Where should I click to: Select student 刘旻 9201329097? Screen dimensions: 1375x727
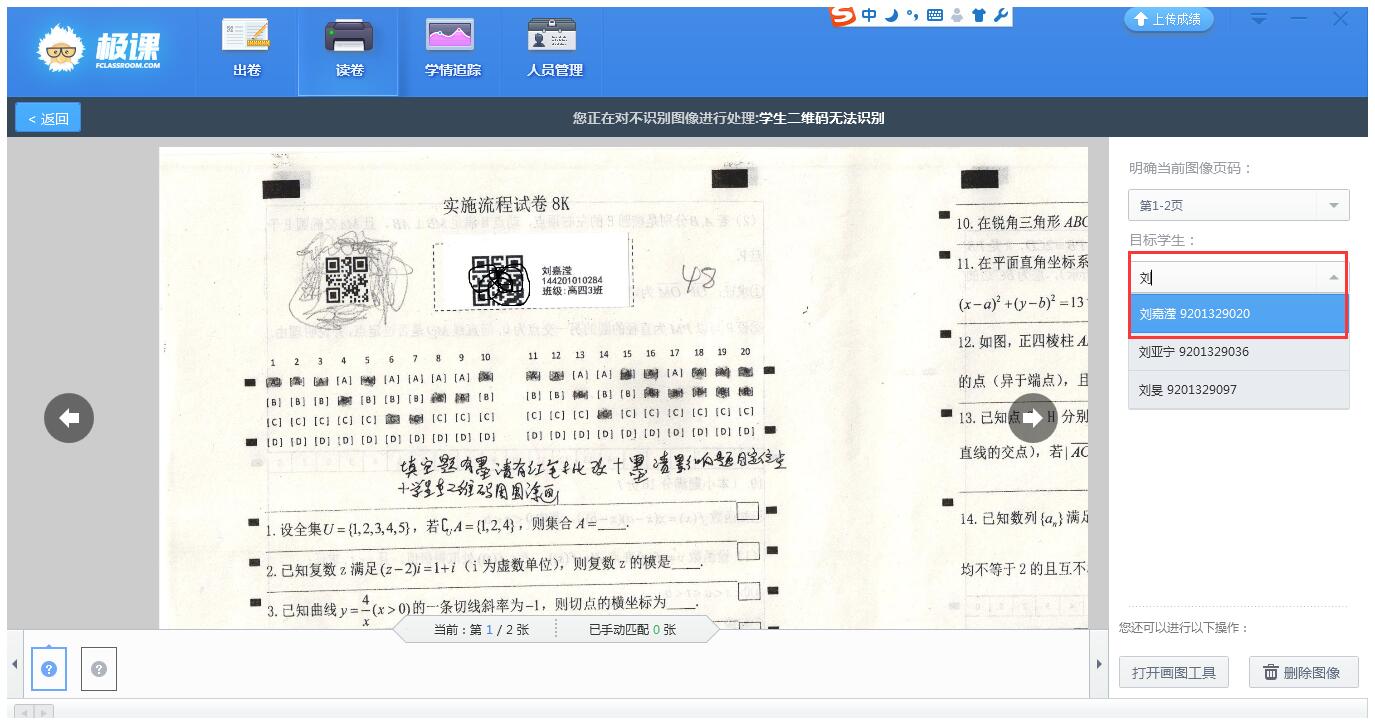(x=1238, y=390)
